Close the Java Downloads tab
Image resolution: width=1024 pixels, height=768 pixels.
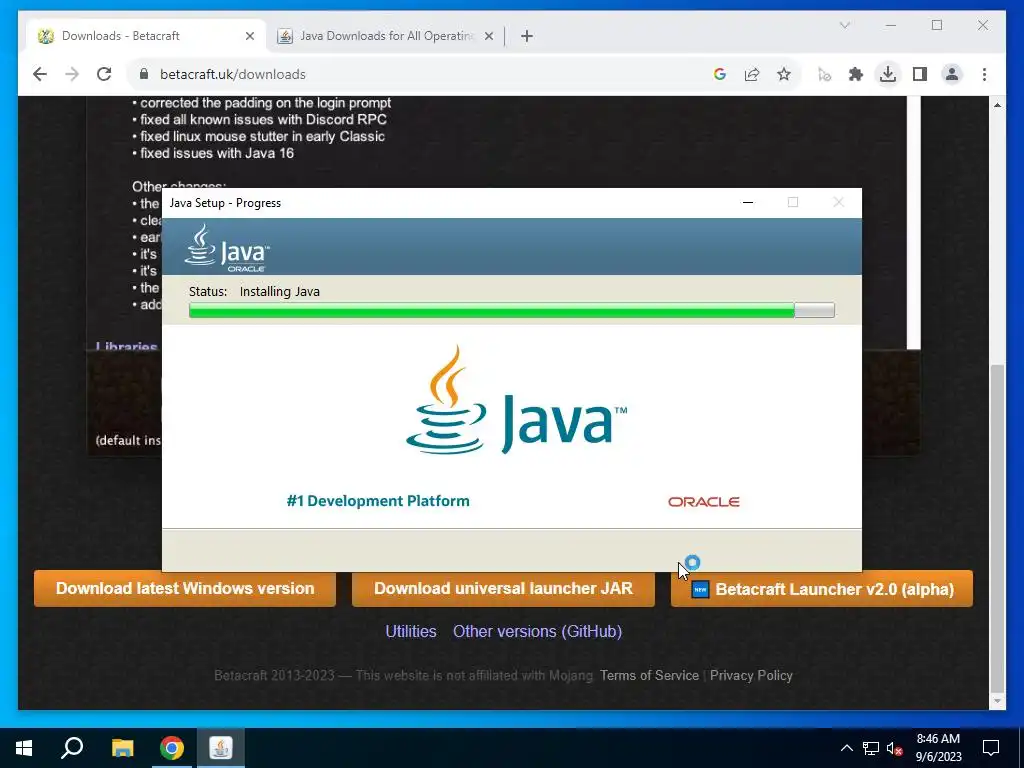(488, 36)
